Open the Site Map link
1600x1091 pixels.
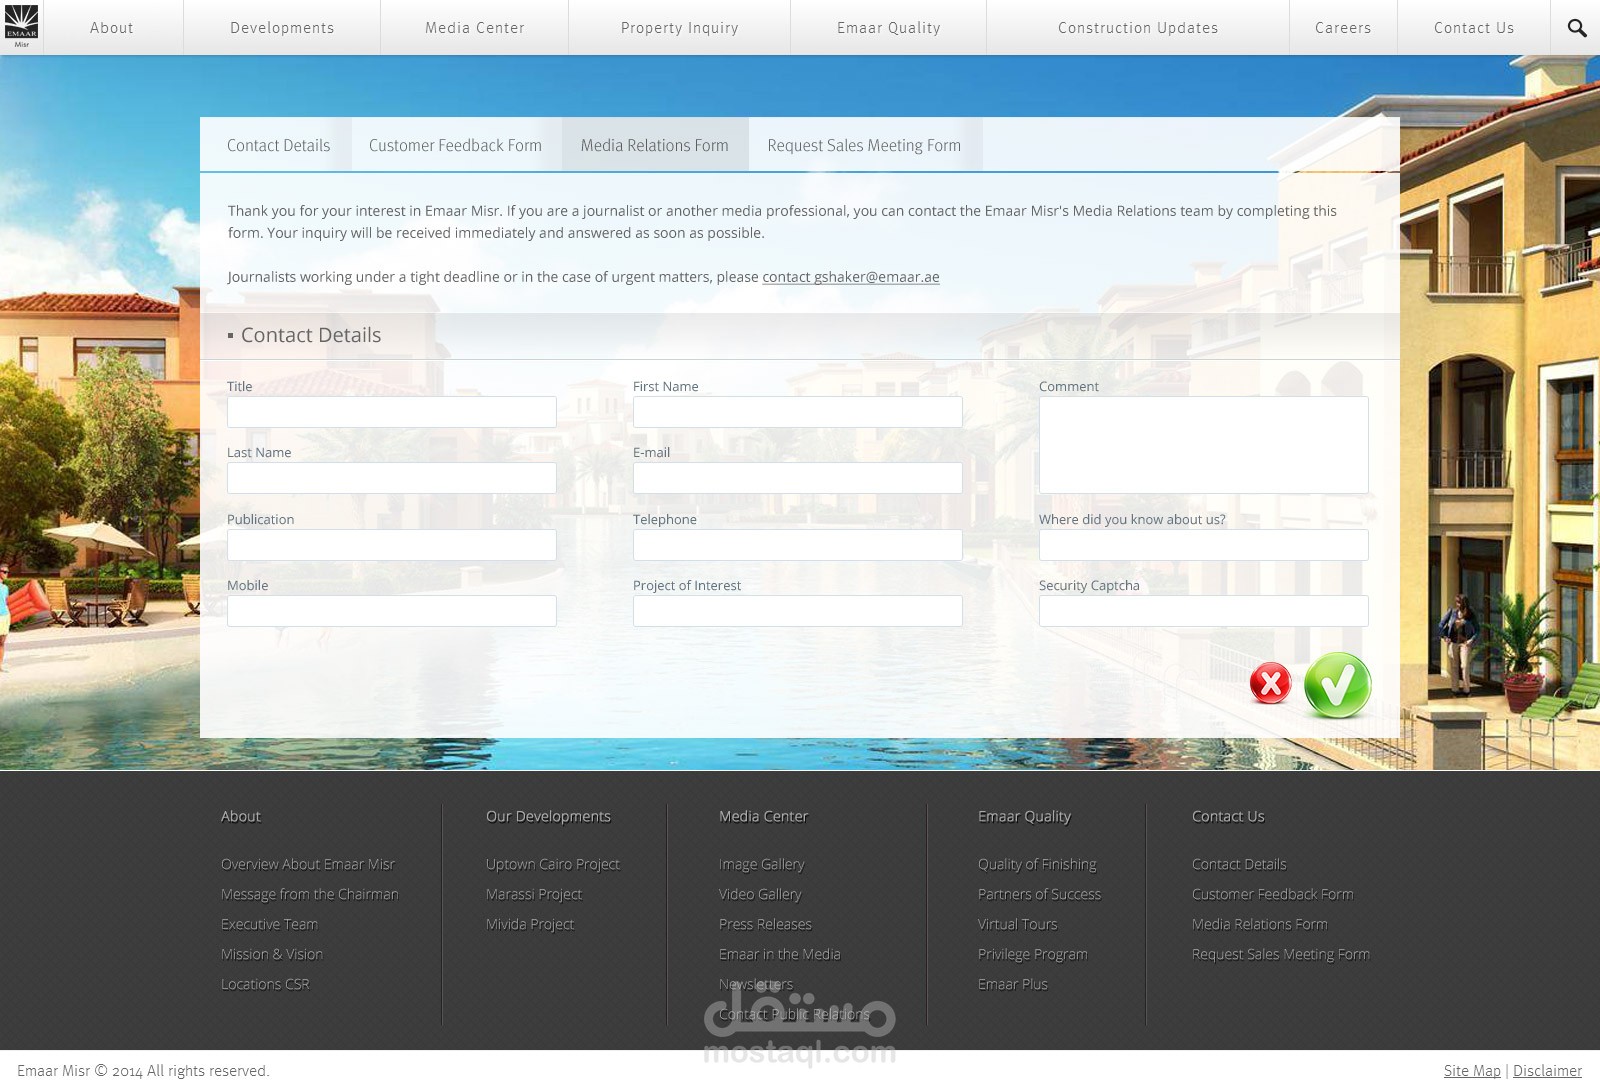[1472, 1071]
